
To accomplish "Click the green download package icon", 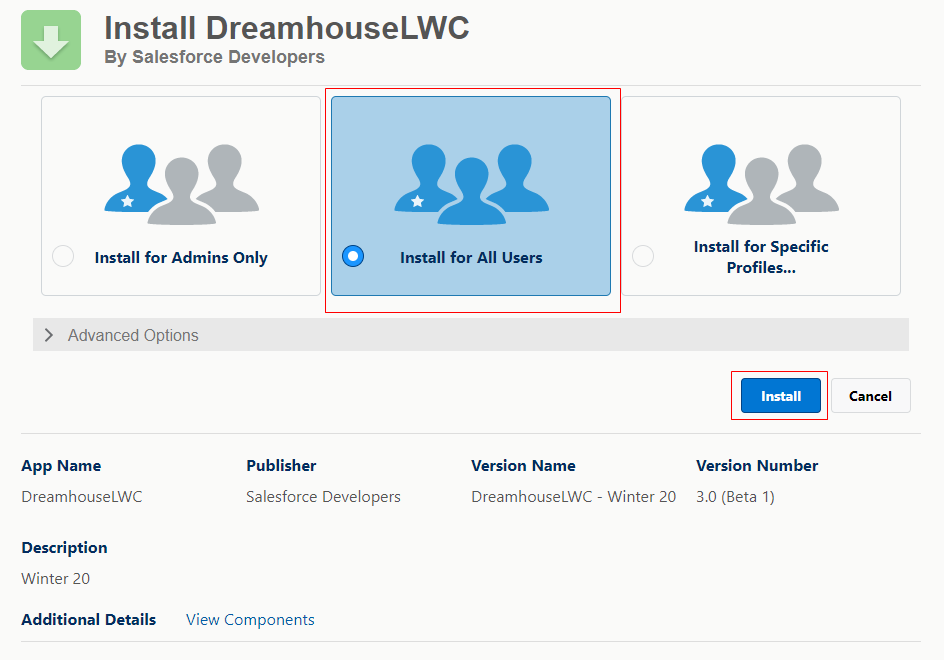I will (x=51, y=40).
